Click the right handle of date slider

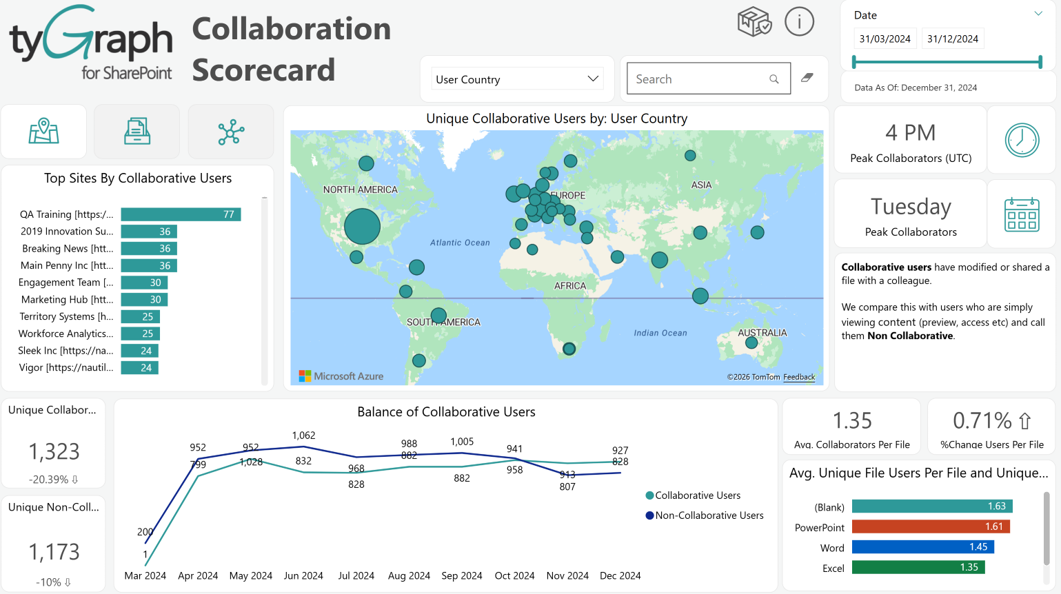point(1040,62)
